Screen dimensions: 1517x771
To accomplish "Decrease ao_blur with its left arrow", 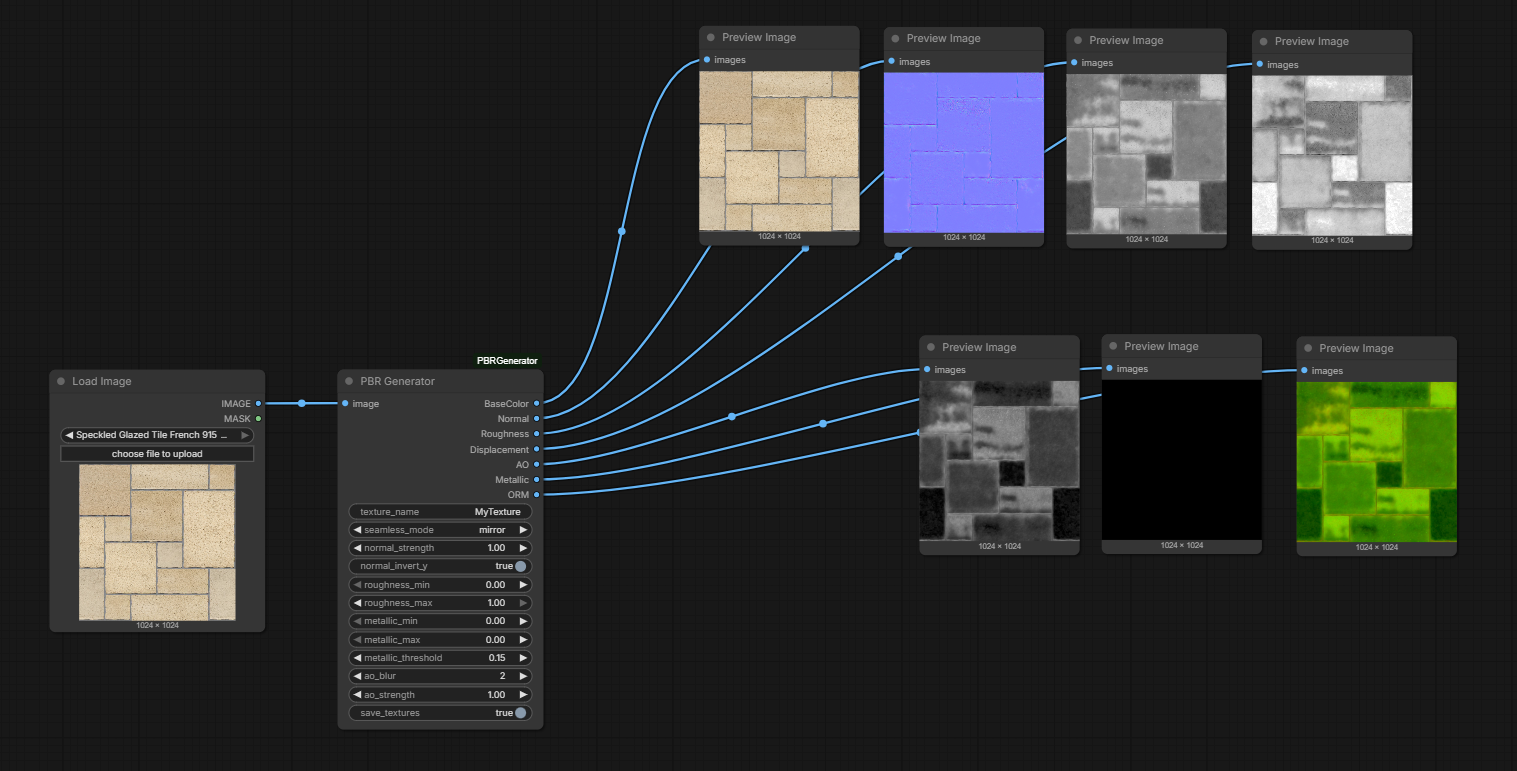I will (x=357, y=676).
